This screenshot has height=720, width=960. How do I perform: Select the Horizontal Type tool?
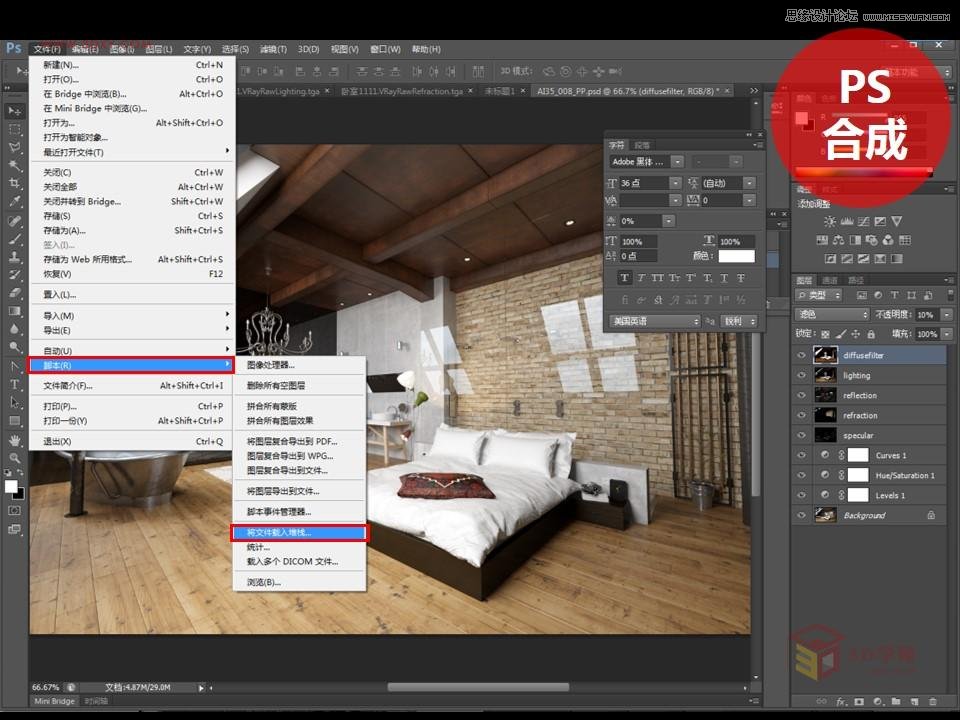(x=15, y=384)
